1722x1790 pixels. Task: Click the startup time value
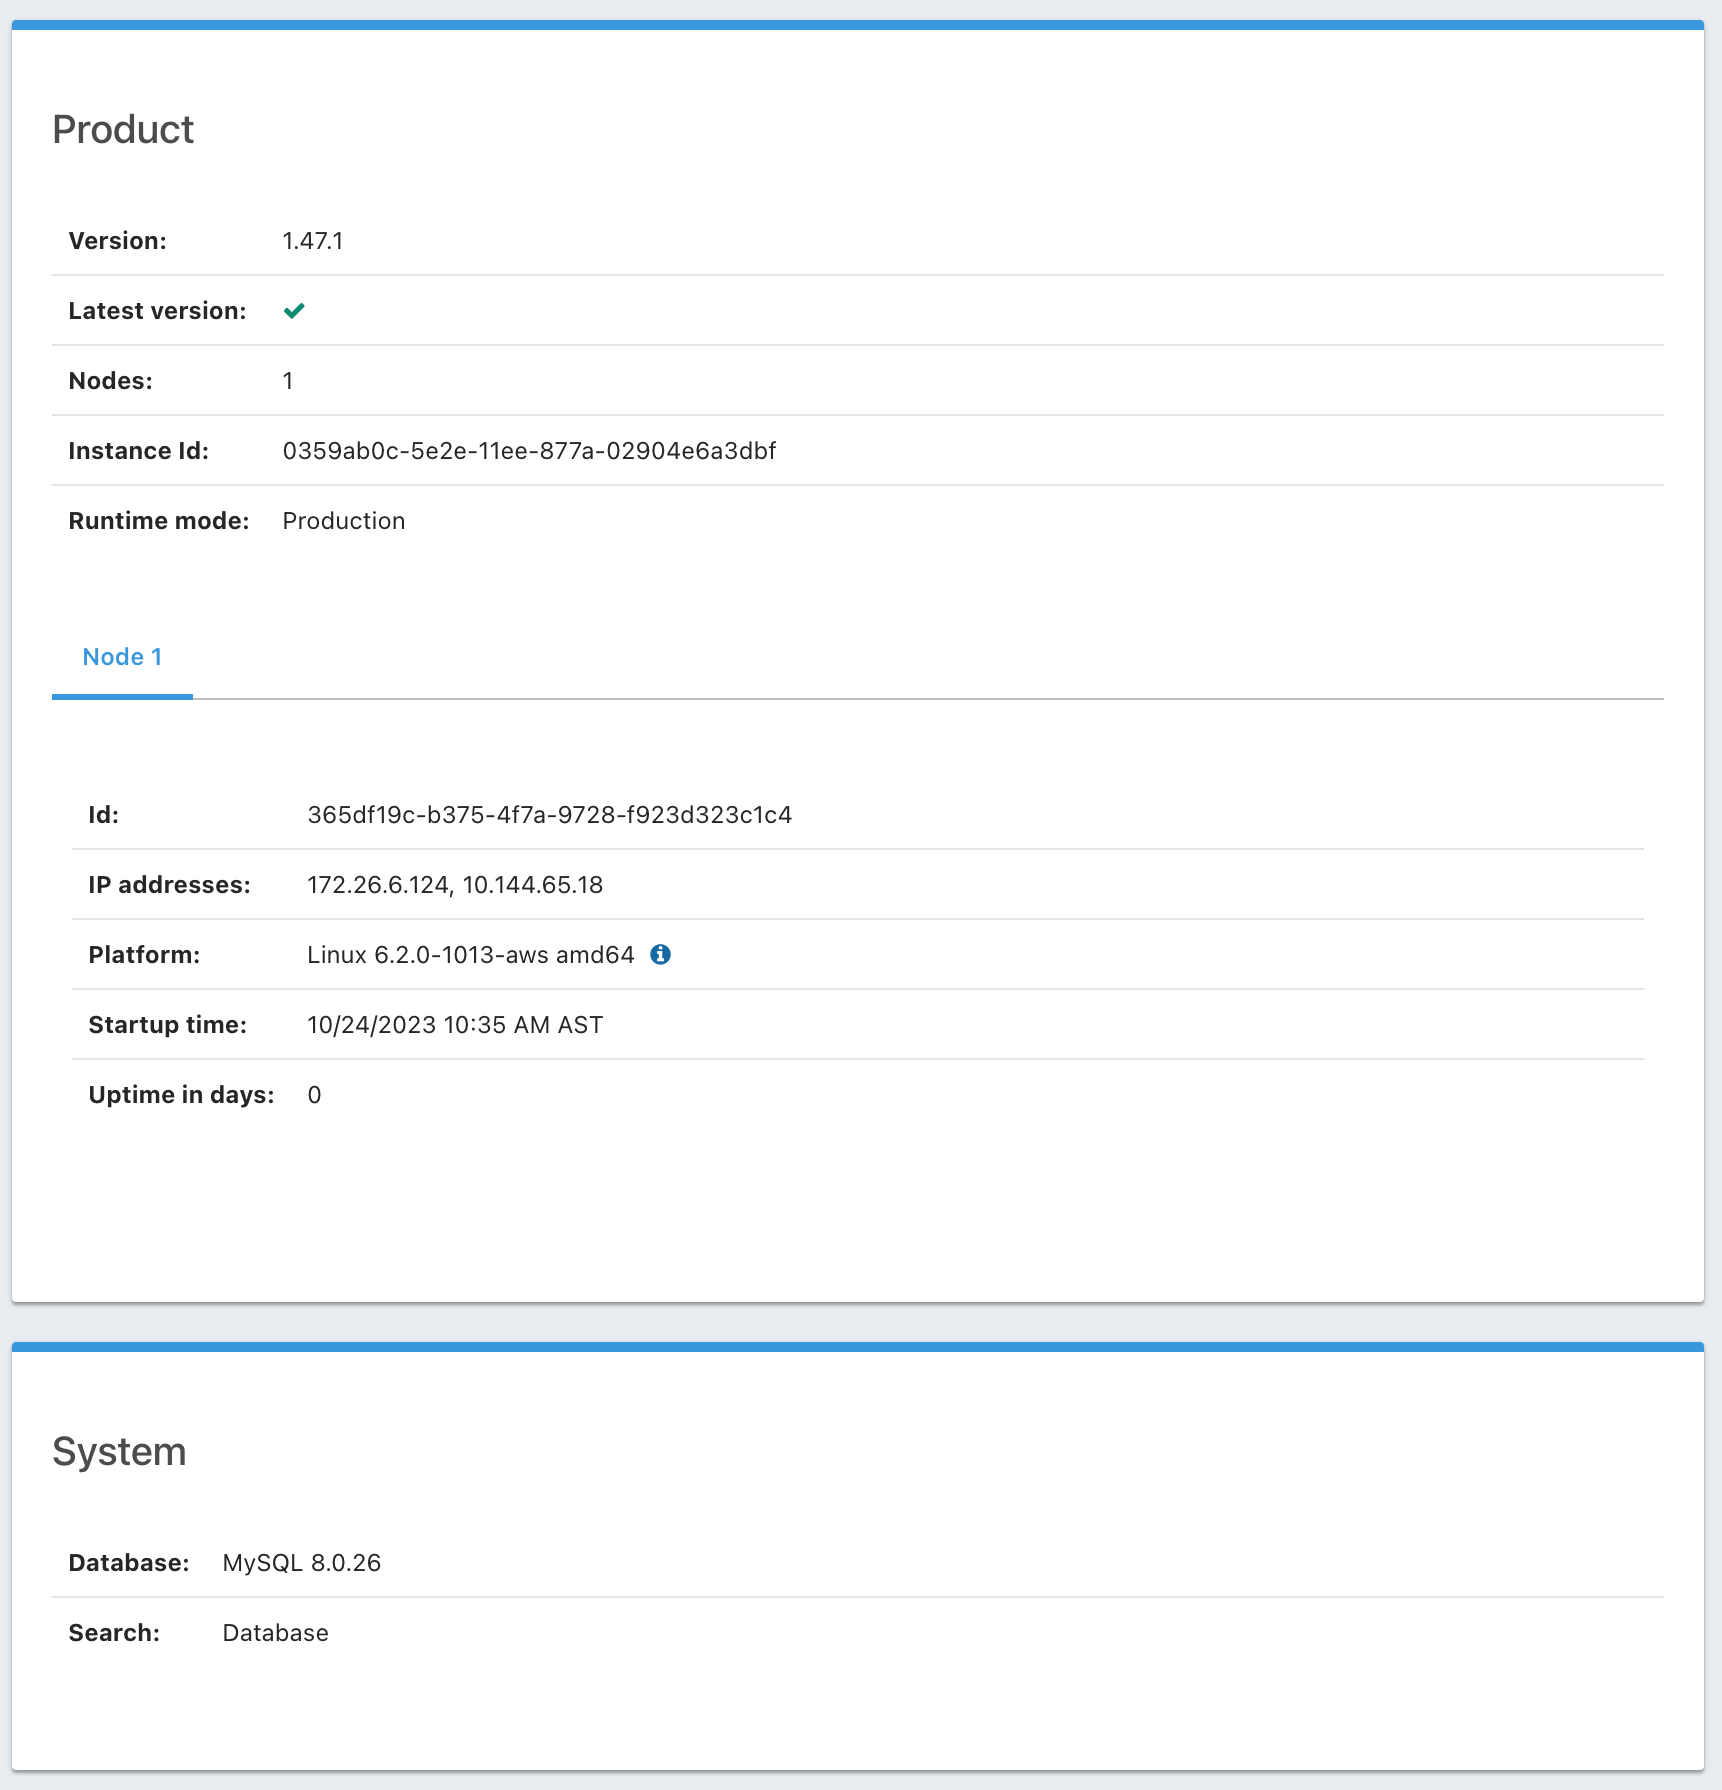455,1025
